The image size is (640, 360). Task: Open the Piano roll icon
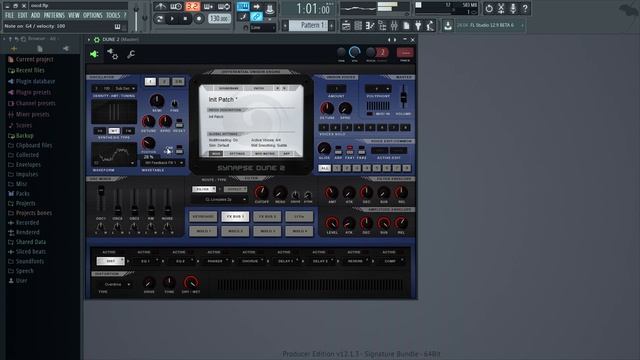click(370, 26)
